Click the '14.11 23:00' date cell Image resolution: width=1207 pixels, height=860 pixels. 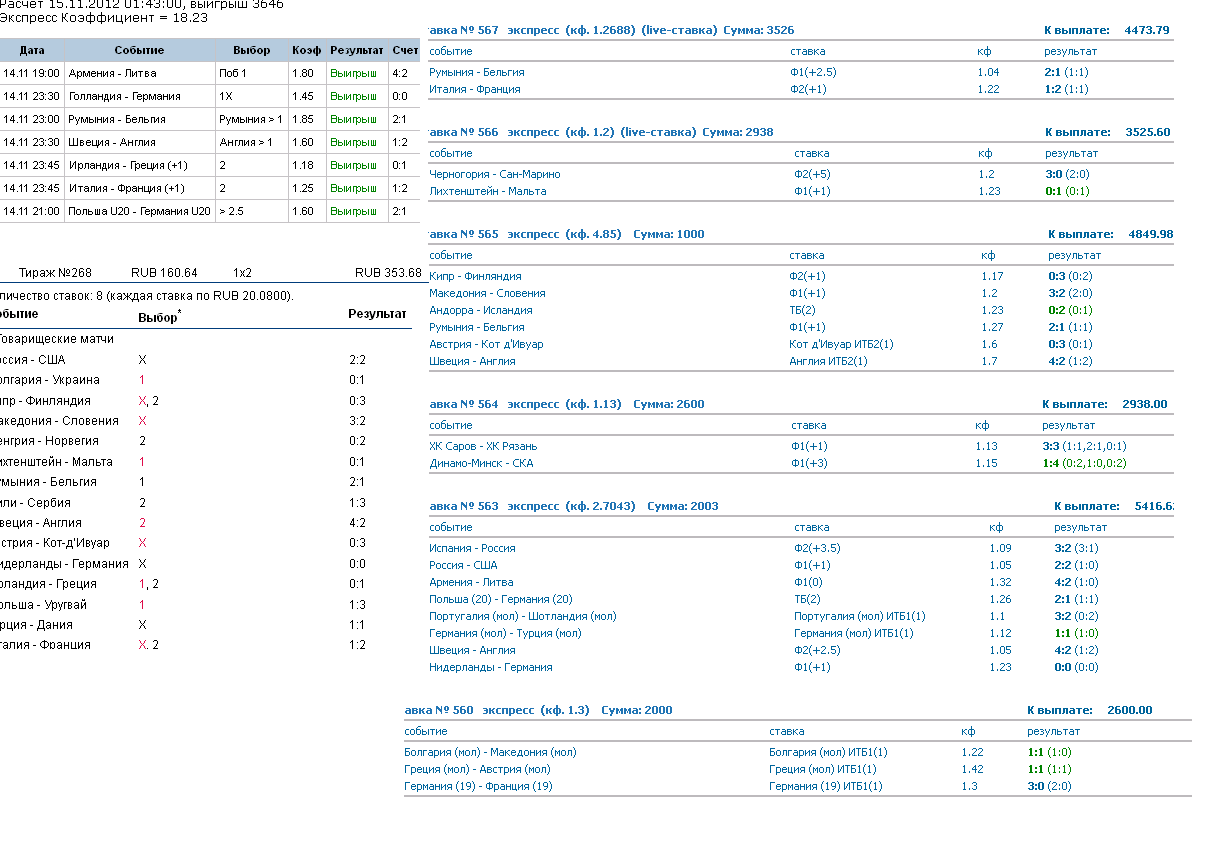tap(32, 119)
